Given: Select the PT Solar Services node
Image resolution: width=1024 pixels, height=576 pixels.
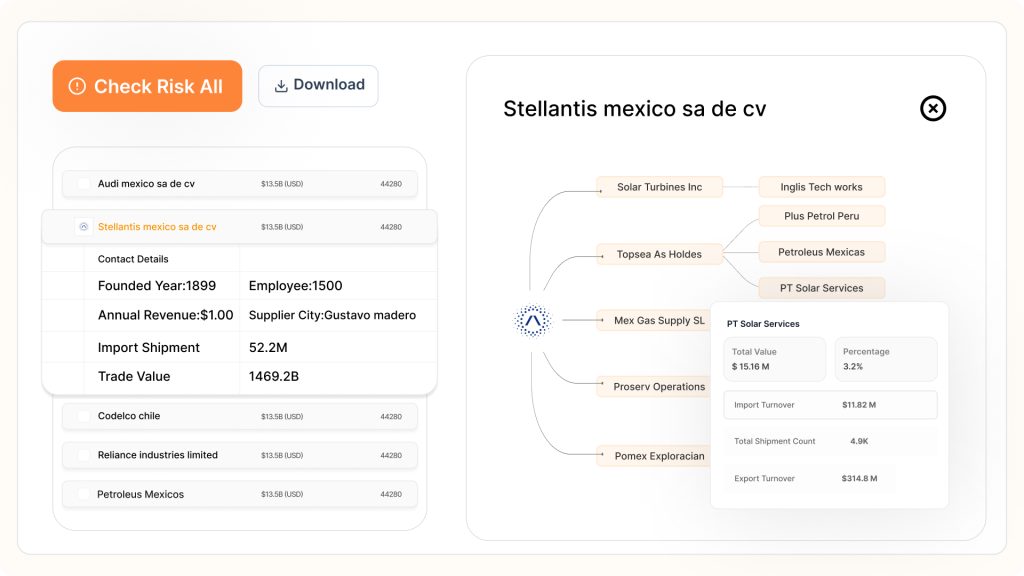Looking at the screenshot, I should click(x=822, y=288).
